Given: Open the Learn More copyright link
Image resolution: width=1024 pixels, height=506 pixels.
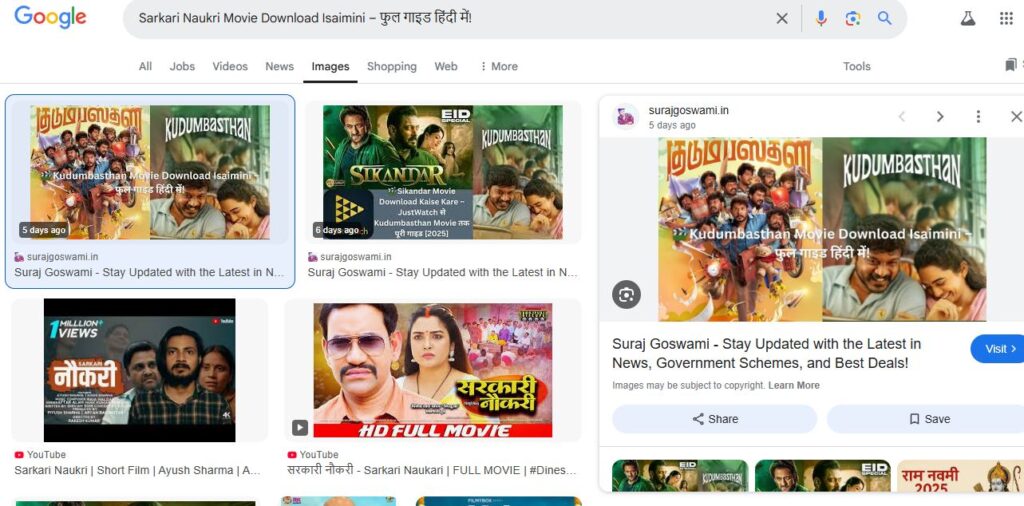Looking at the screenshot, I should click(793, 385).
